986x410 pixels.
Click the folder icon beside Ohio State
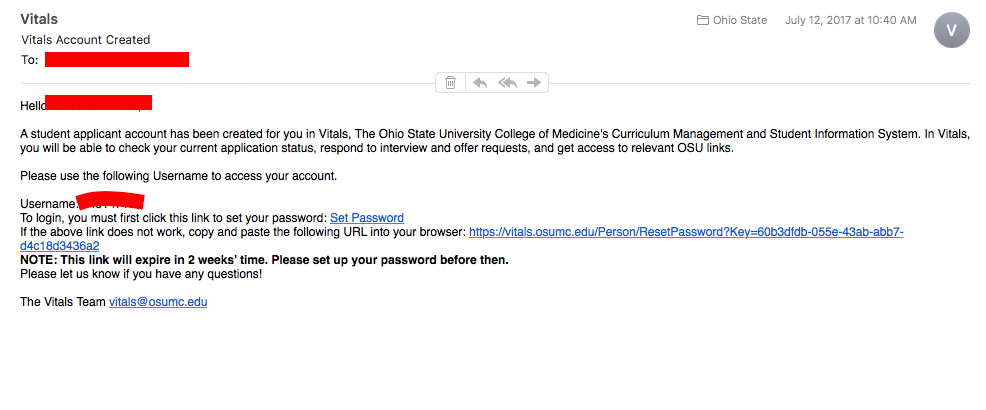pyautogui.click(x=702, y=20)
